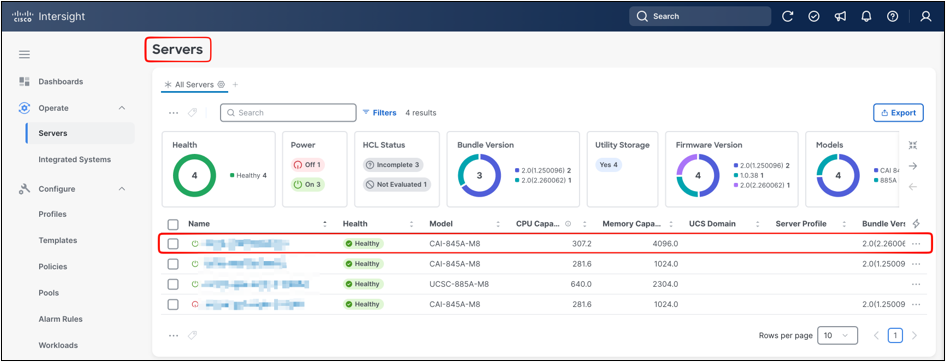The width and height of the screenshot is (946, 362).
Task: Collapse the Operate section chevron
Action: (122, 108)
